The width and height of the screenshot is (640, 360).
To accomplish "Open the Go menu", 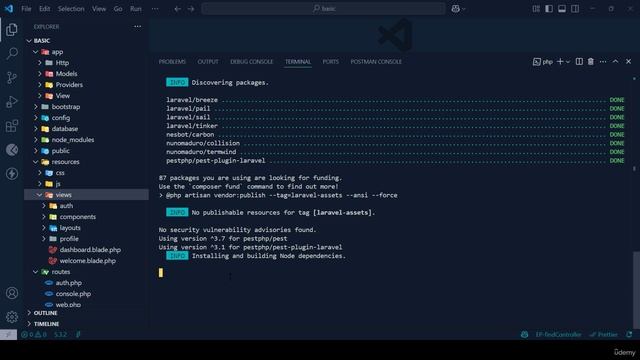I will tap(118, 9).
